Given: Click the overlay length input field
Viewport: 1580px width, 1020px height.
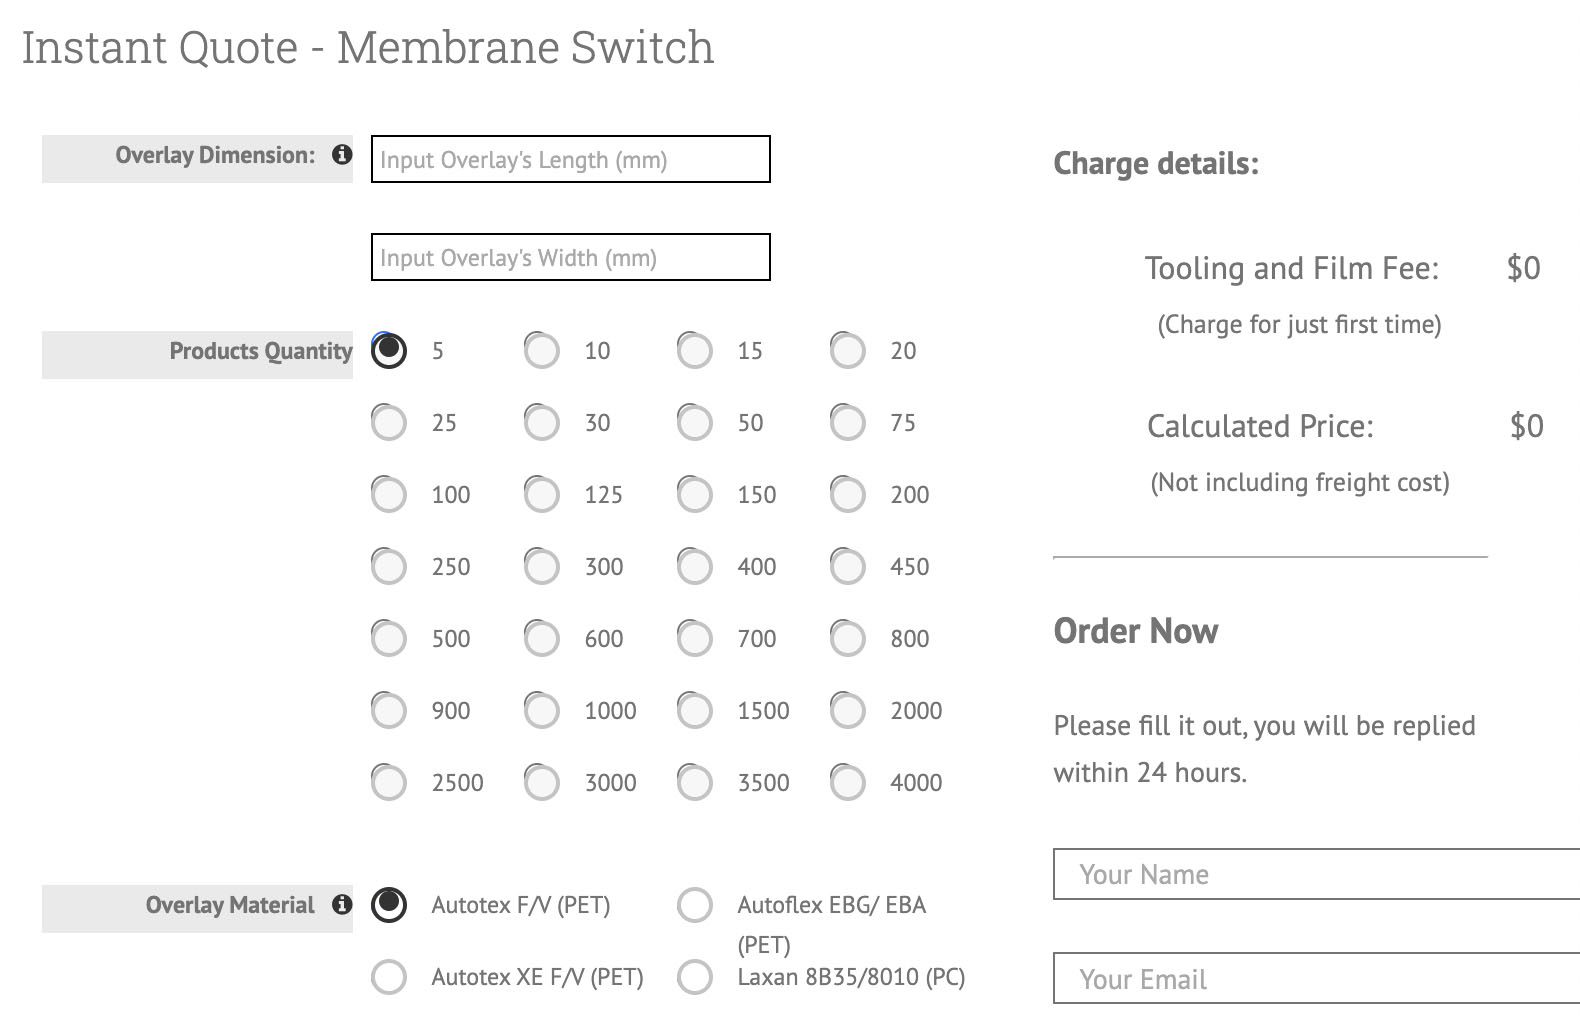Looking at the screenshot, I should (570, 160).
